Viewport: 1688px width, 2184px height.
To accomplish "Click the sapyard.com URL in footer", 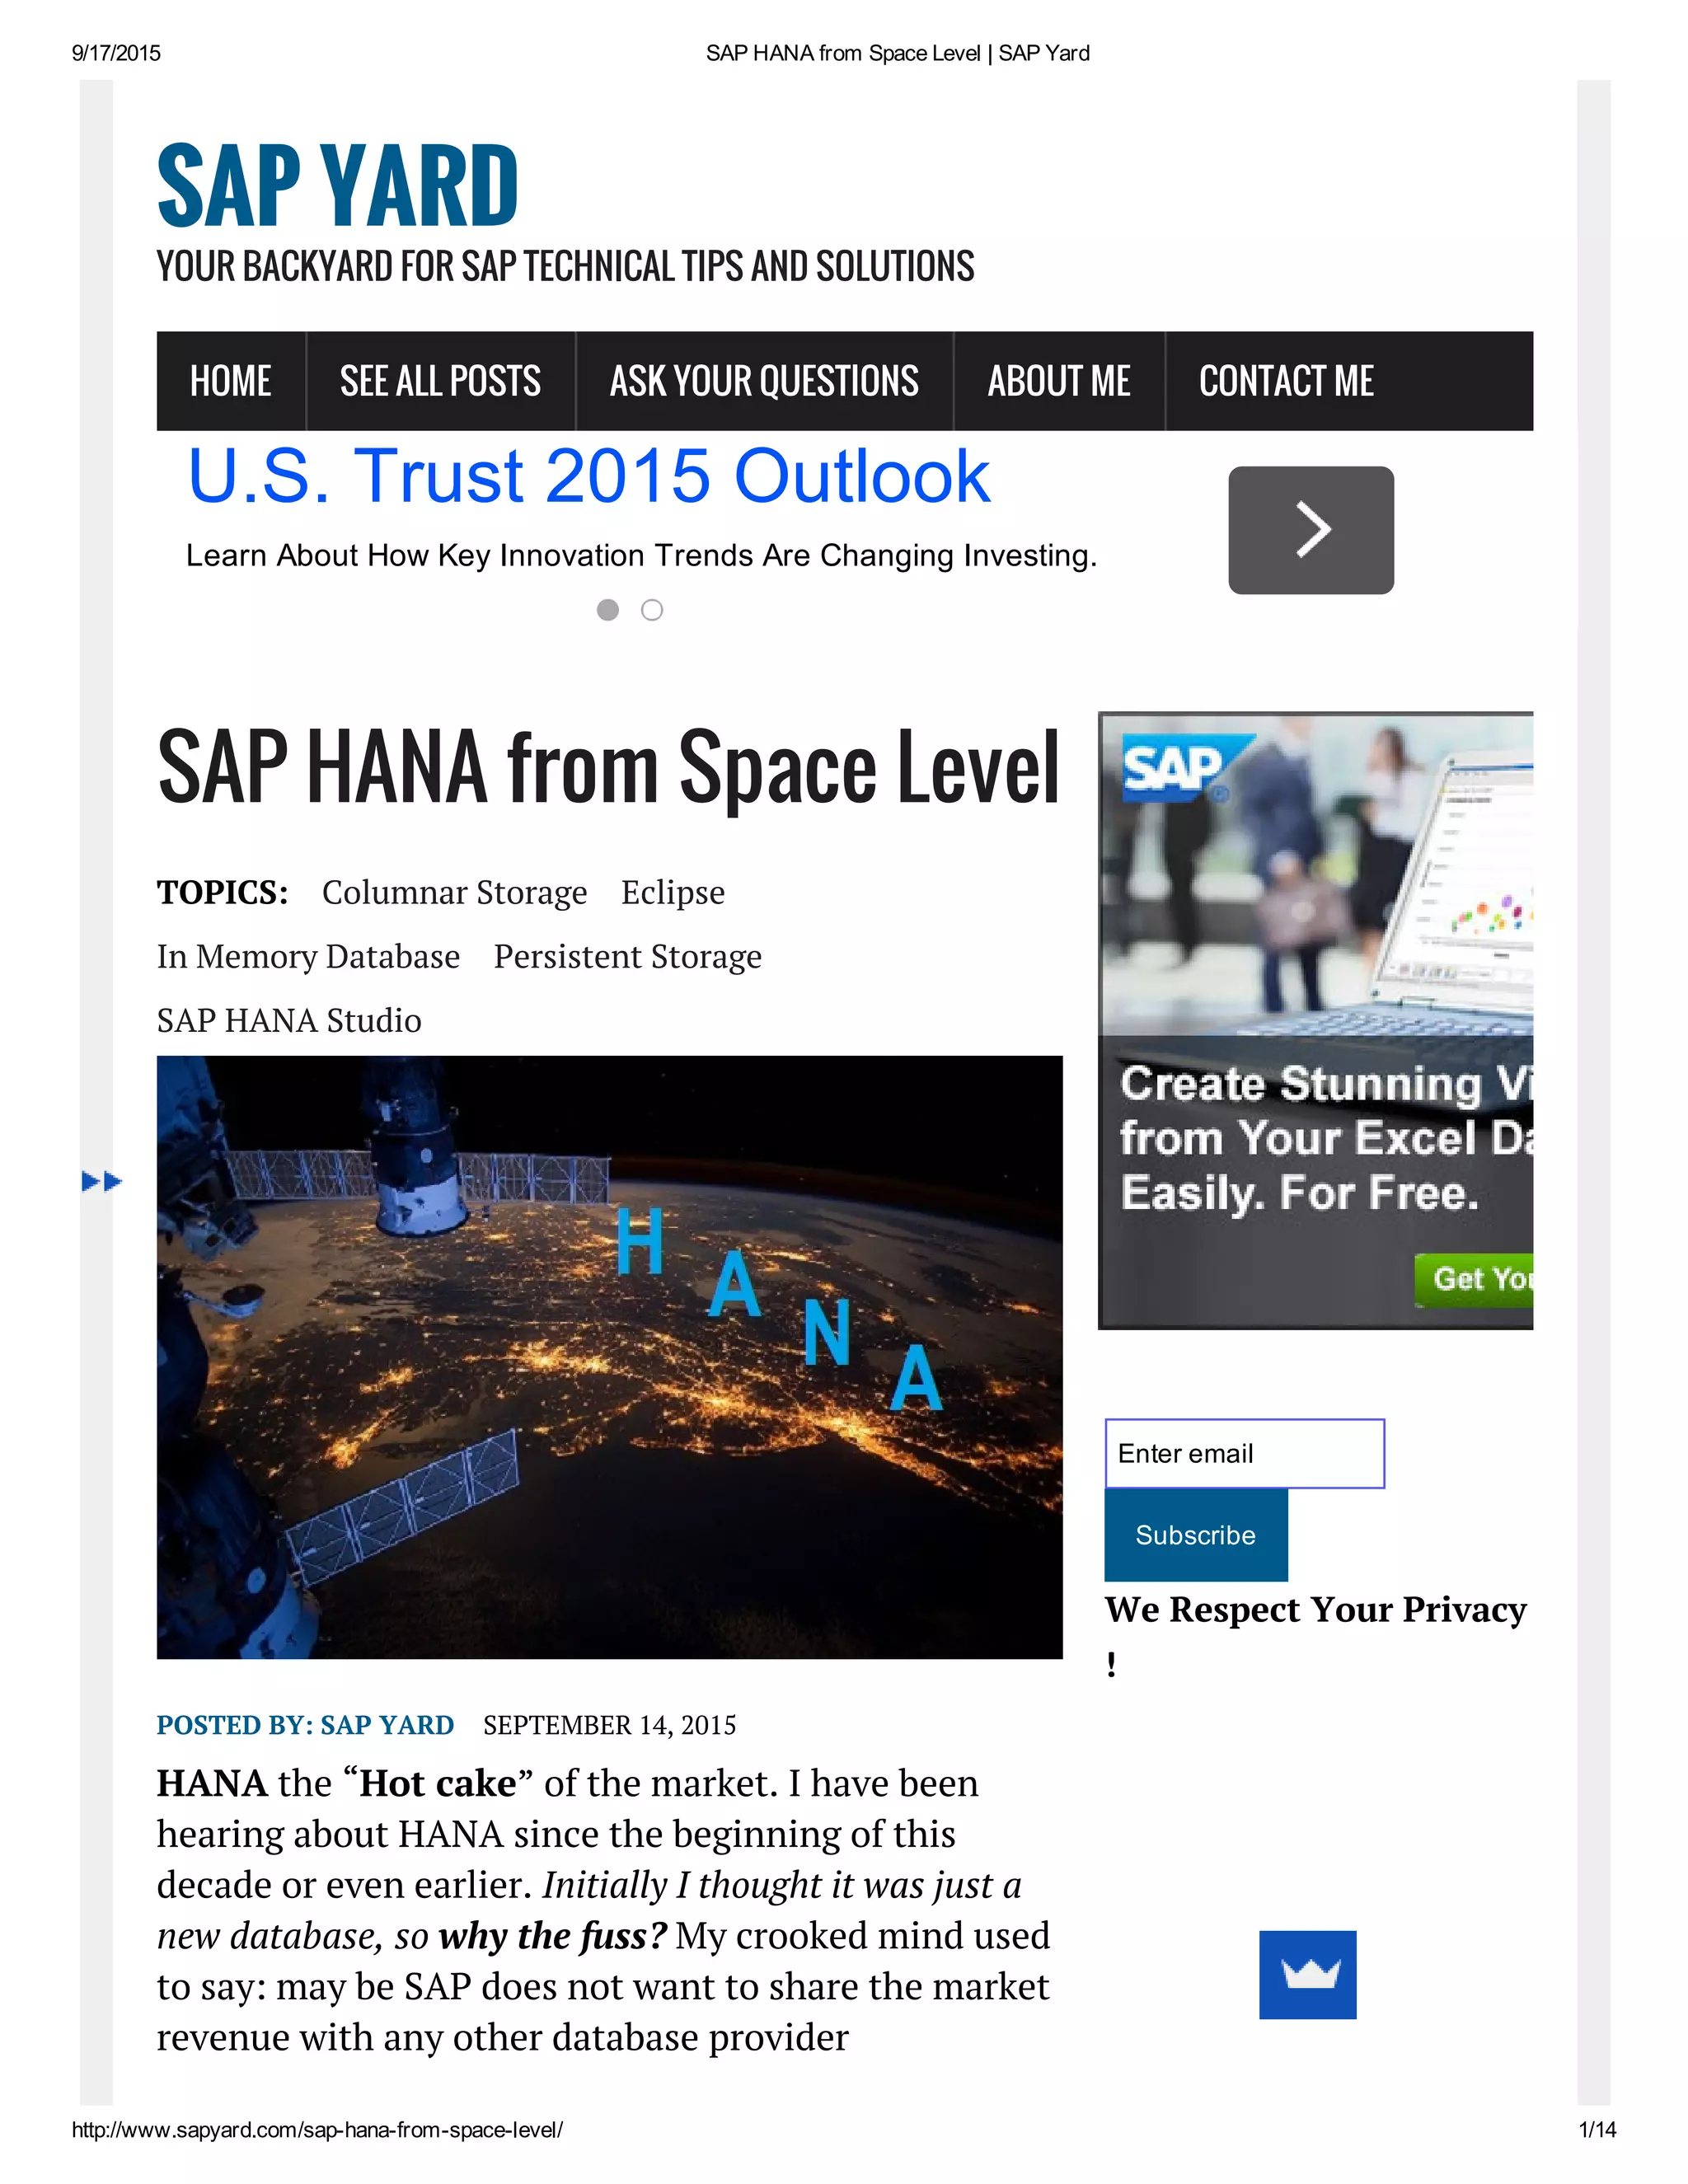I will [317, 2129].
